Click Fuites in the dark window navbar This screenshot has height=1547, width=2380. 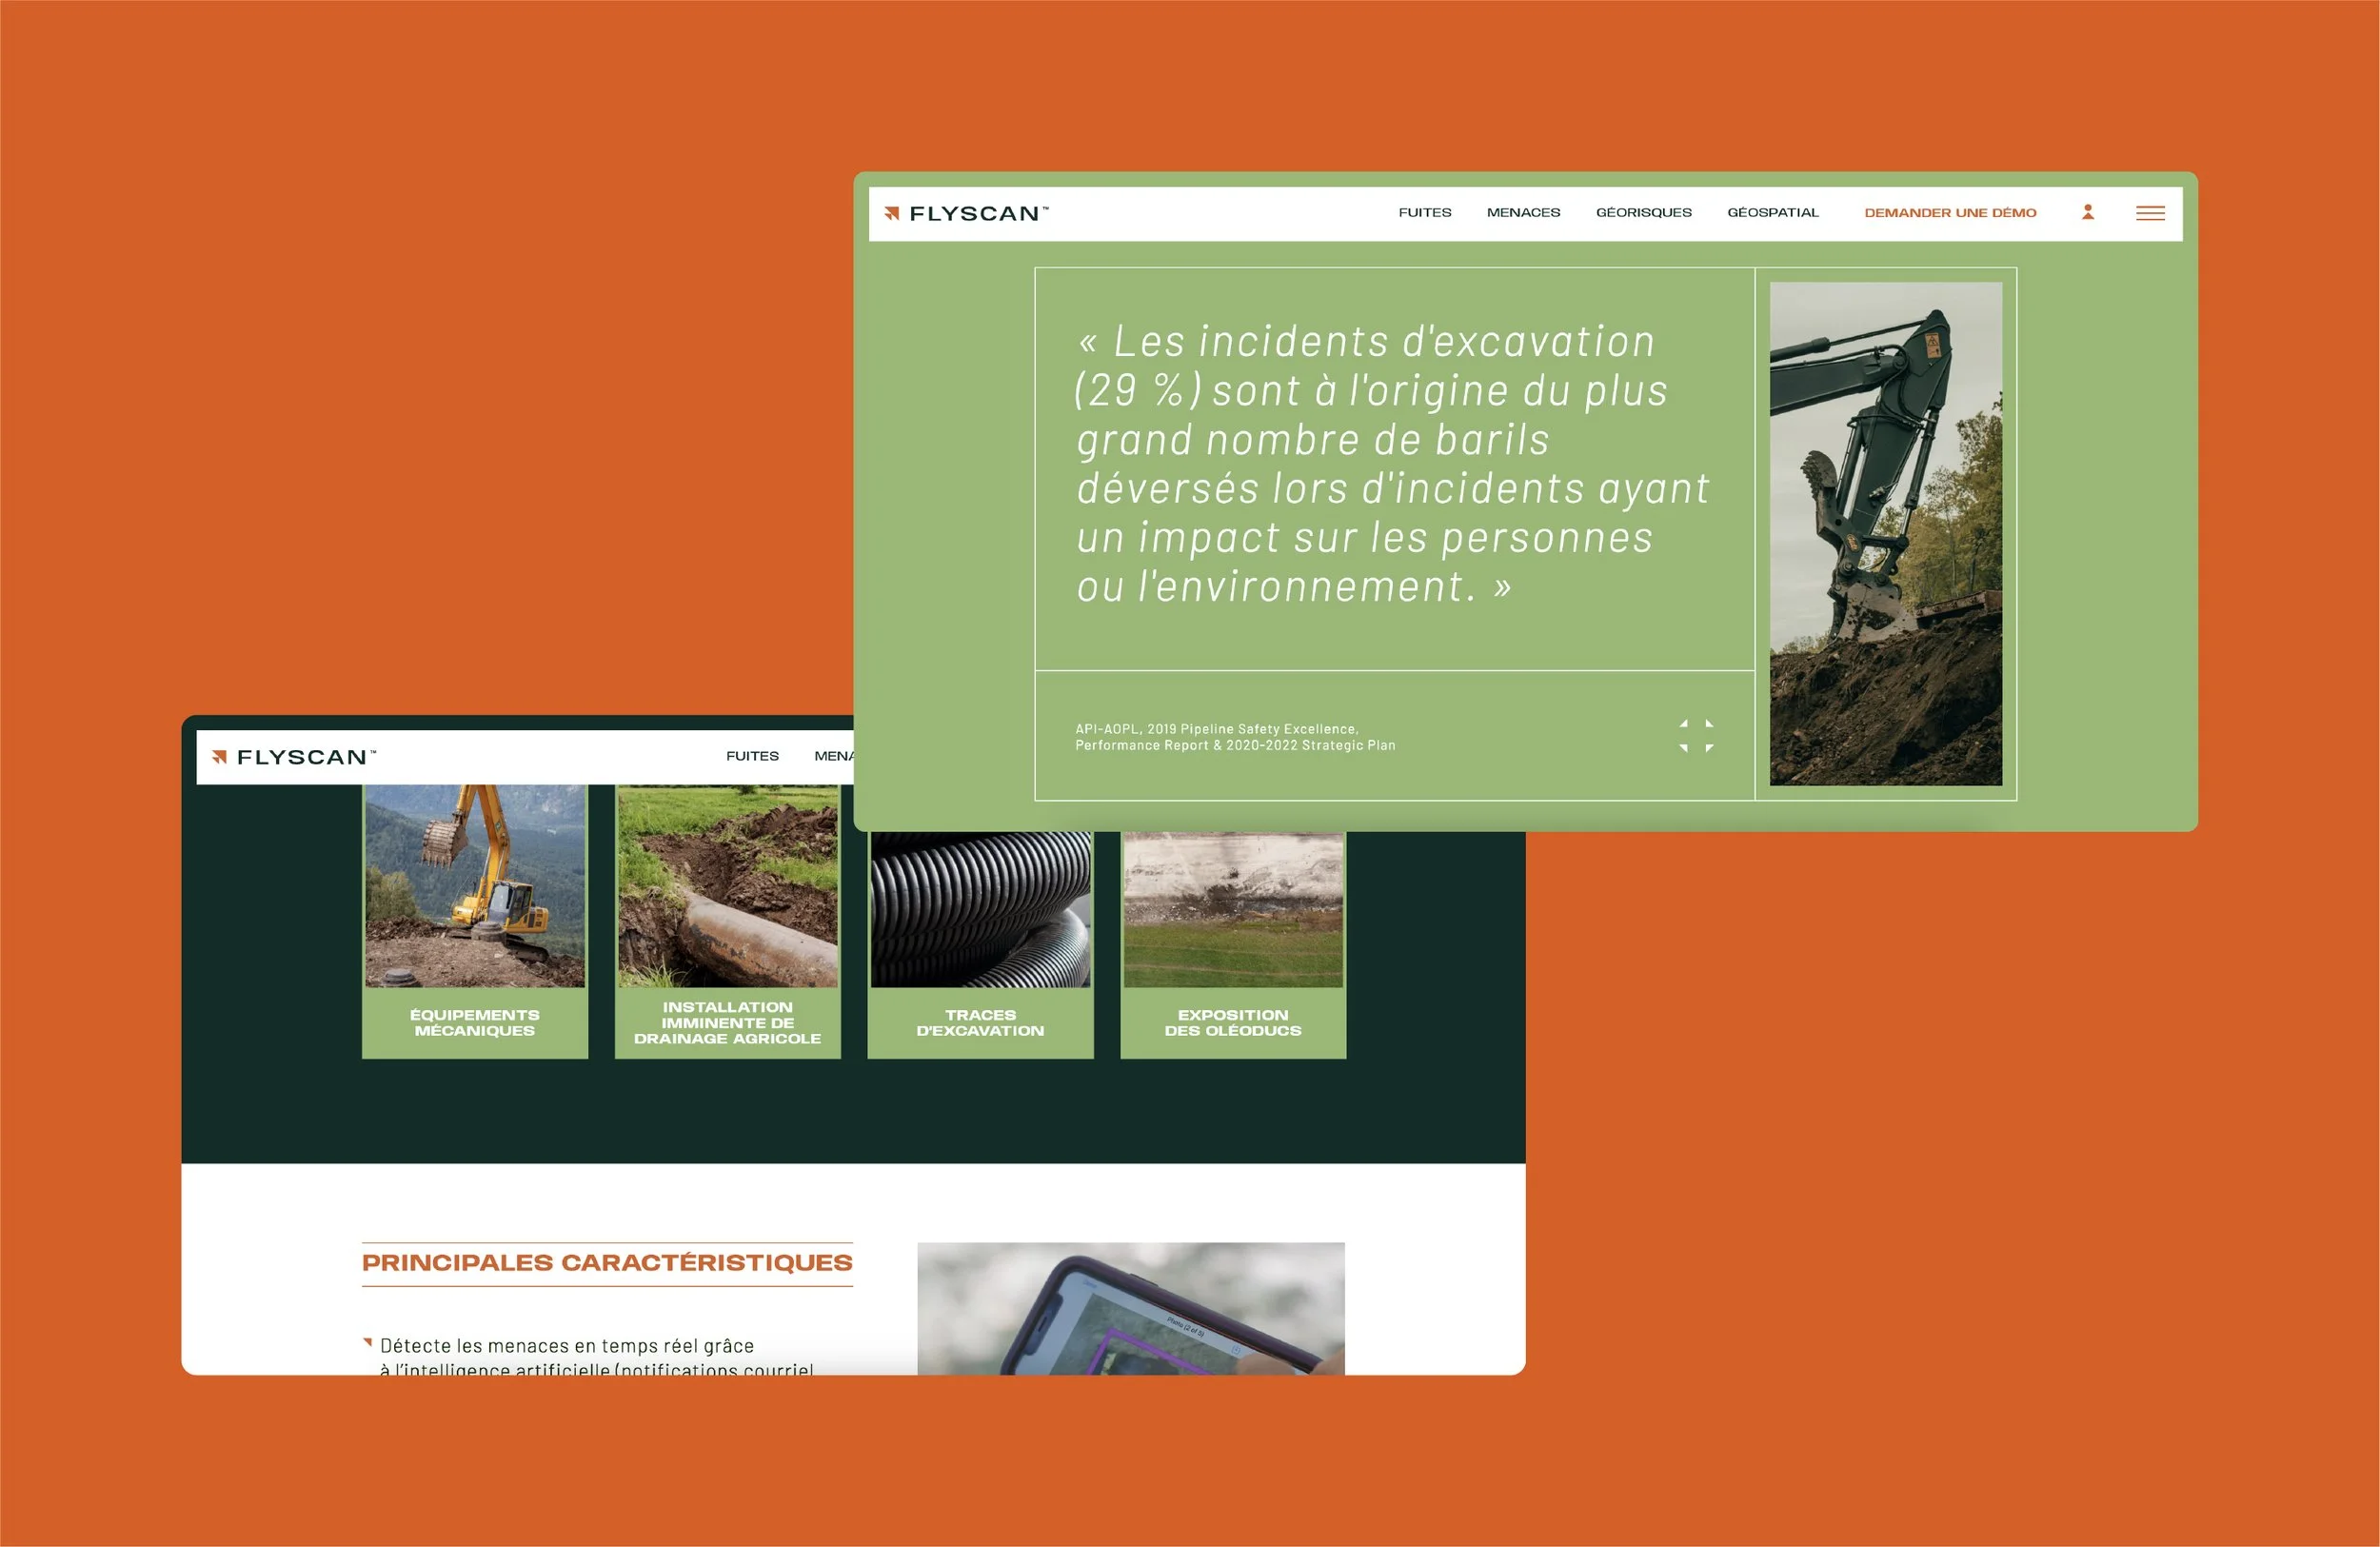pos(752,756)
